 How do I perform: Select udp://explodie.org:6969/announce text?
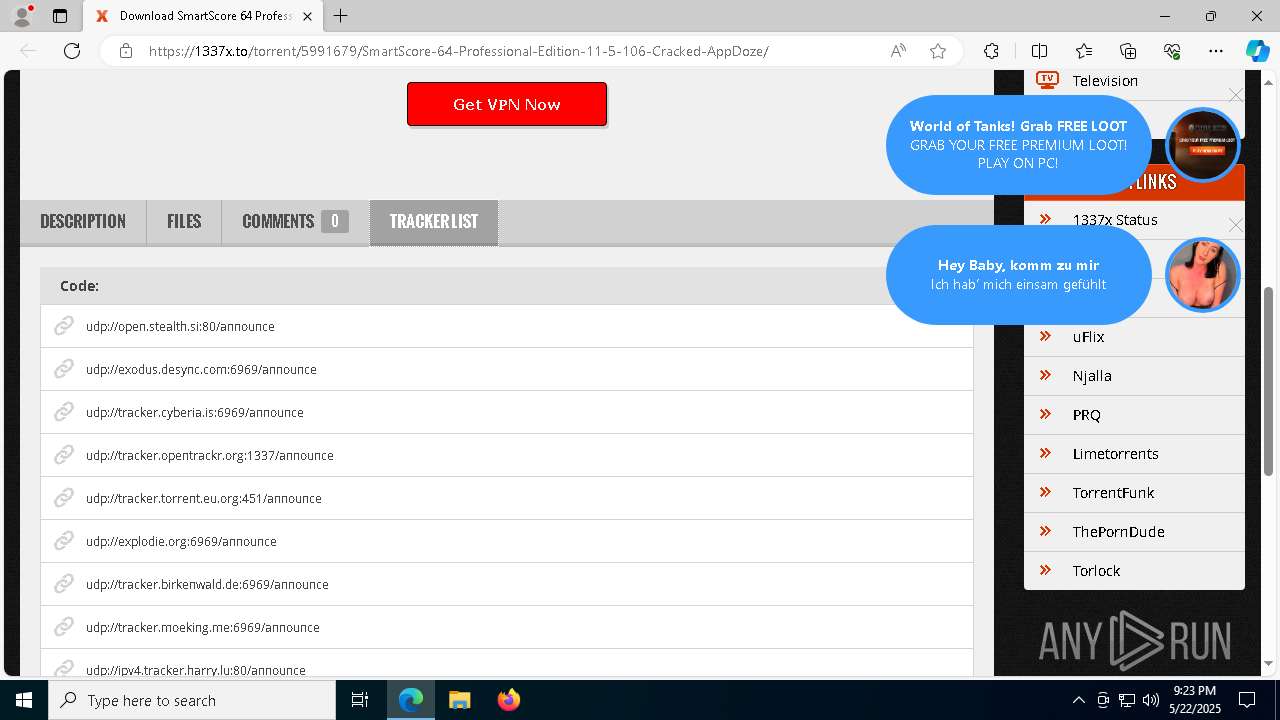pos(181,542)
